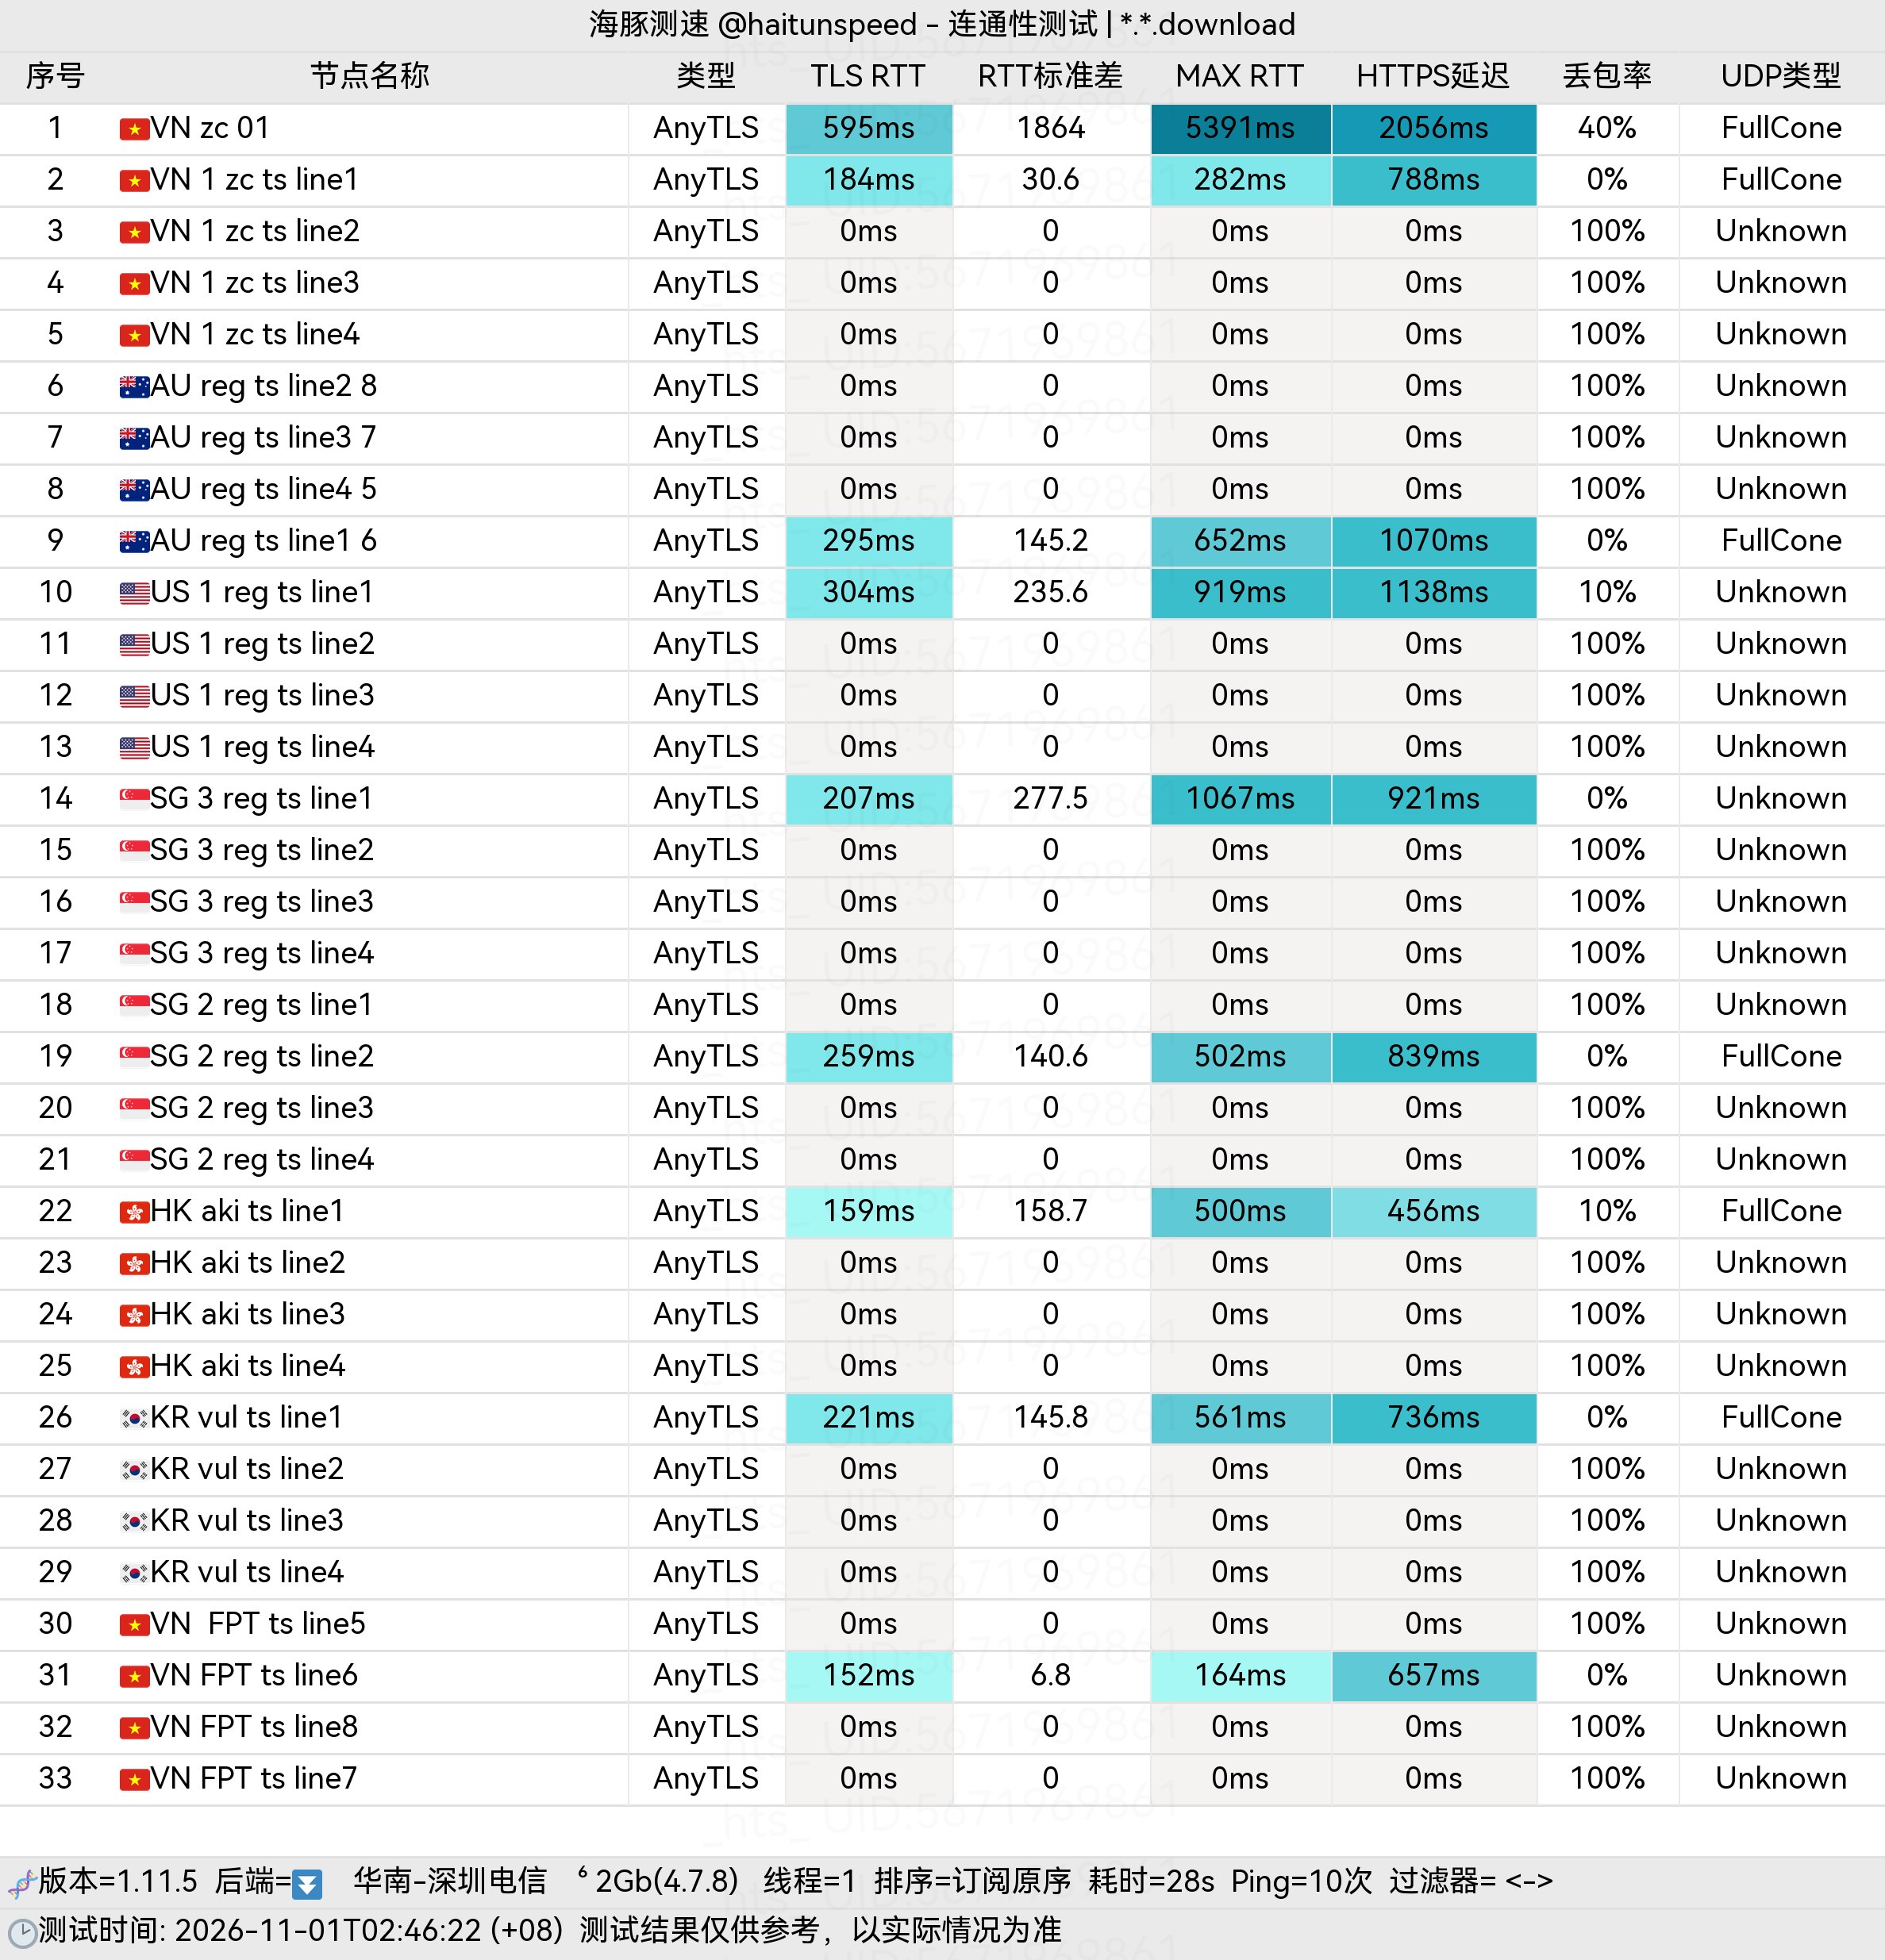Click the Korea flag on KR vul ts line1
The width and height of the screenshot is (1885, 1960).
(x=134, y=1418)
